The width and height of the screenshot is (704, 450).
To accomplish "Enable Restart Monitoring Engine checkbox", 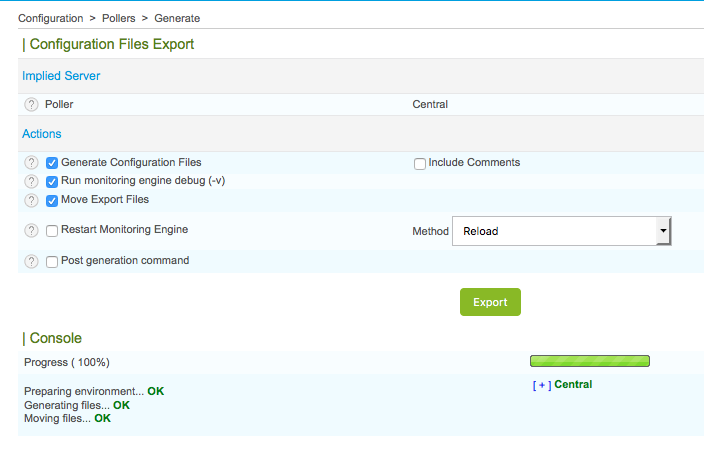I will 52,231.
